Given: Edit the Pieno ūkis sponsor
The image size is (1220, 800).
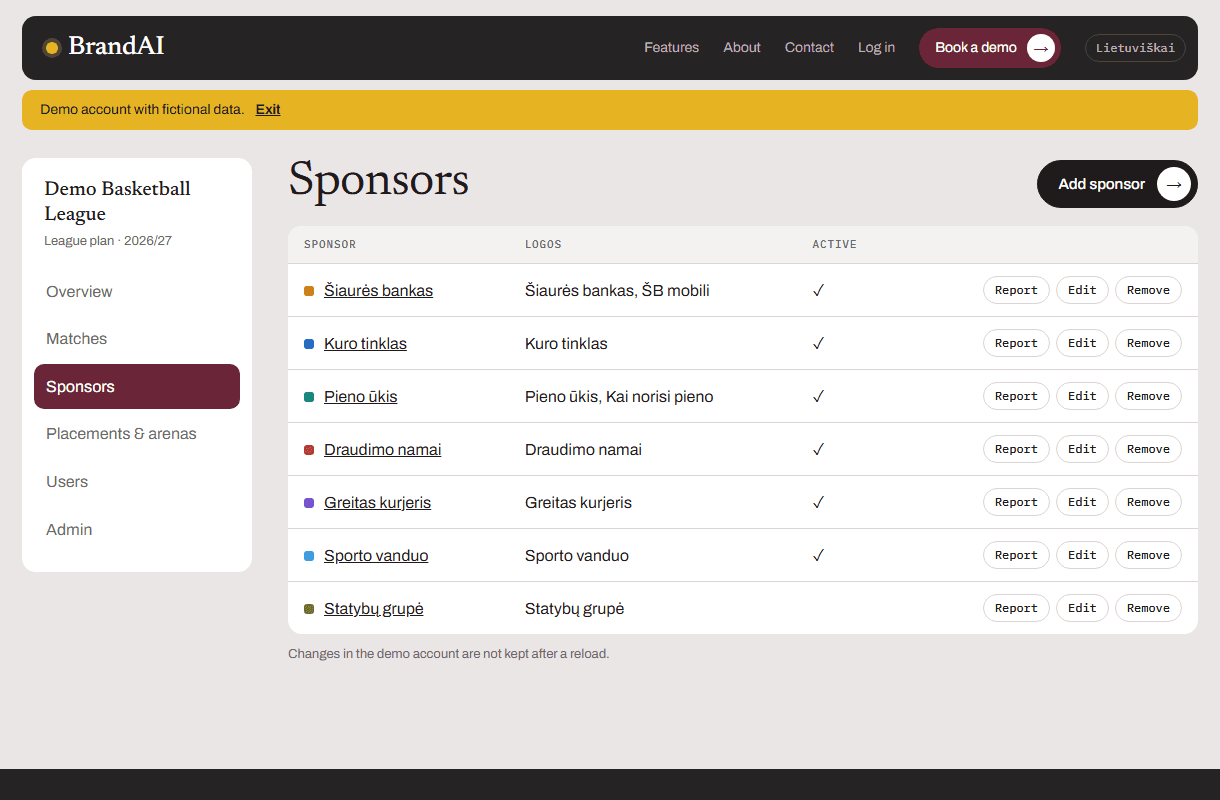Looking at the screenshot, I should point(1082,396).
